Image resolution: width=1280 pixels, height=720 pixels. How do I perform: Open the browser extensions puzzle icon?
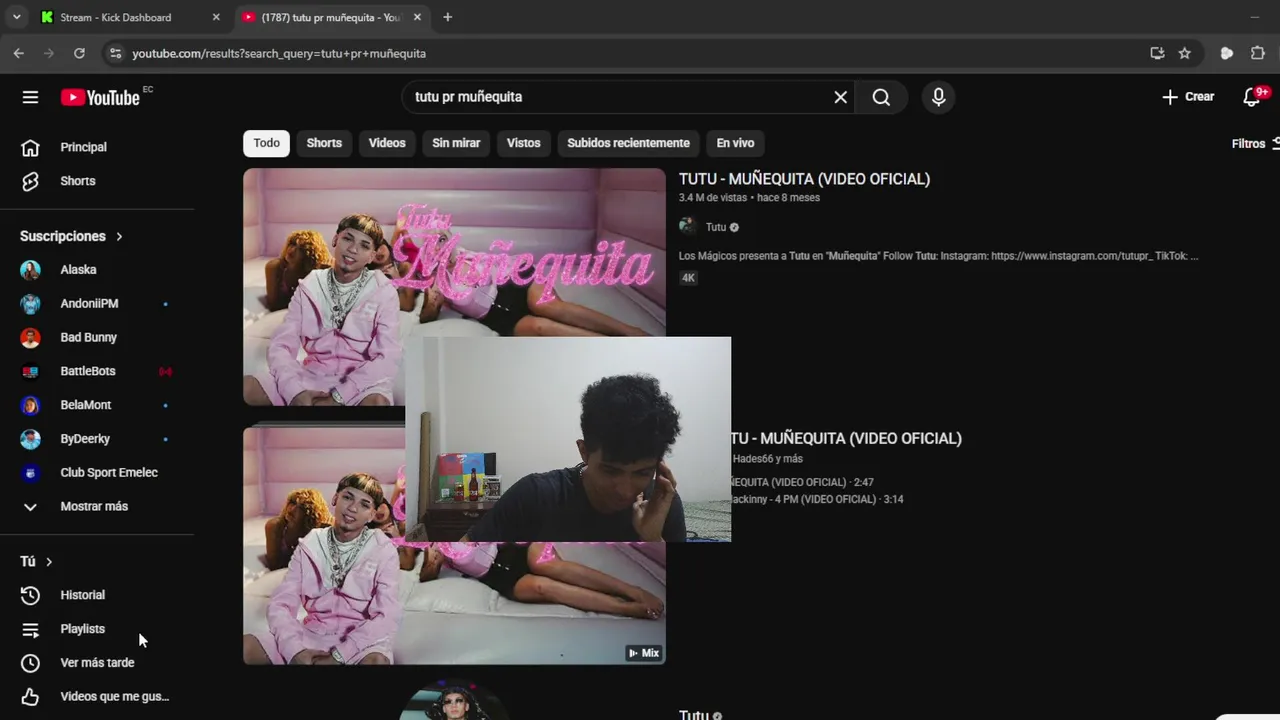click(x=1258, y=53)
